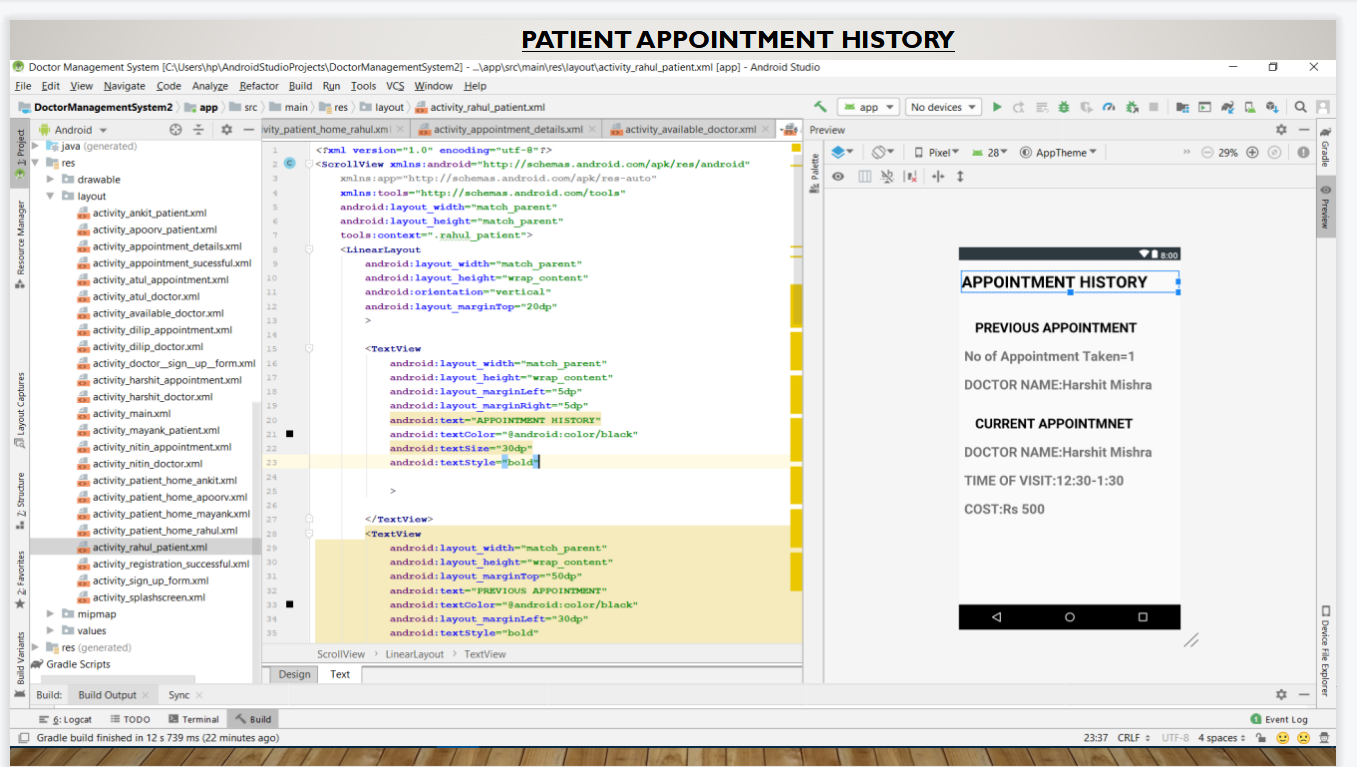
Task: Open SDK Manager cube icon
Action: click(1272, 107)
